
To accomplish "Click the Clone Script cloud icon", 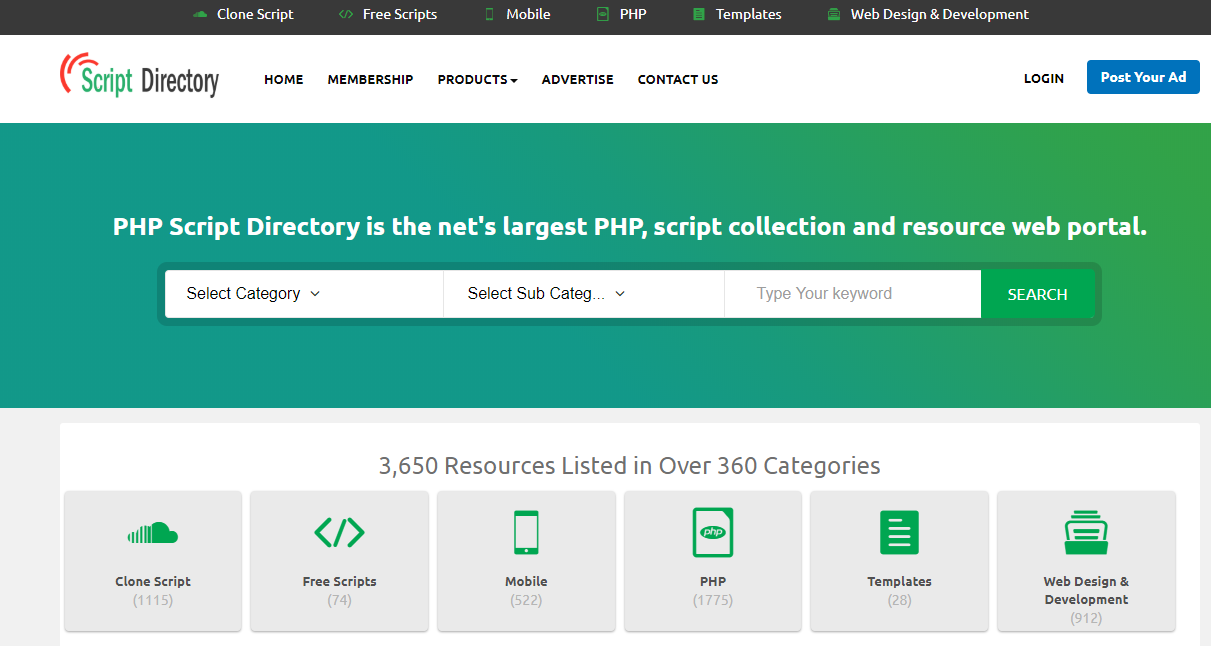I will pyautogui.click(x=152, y=533).
